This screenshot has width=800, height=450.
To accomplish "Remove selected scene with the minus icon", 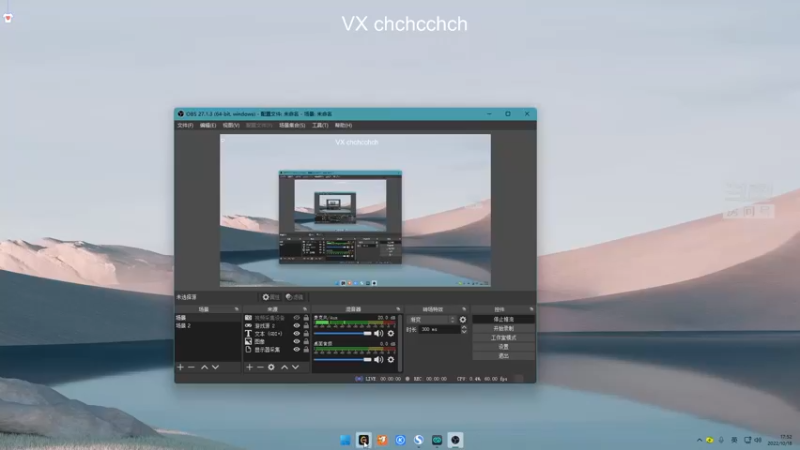I will tap(191, 367).
